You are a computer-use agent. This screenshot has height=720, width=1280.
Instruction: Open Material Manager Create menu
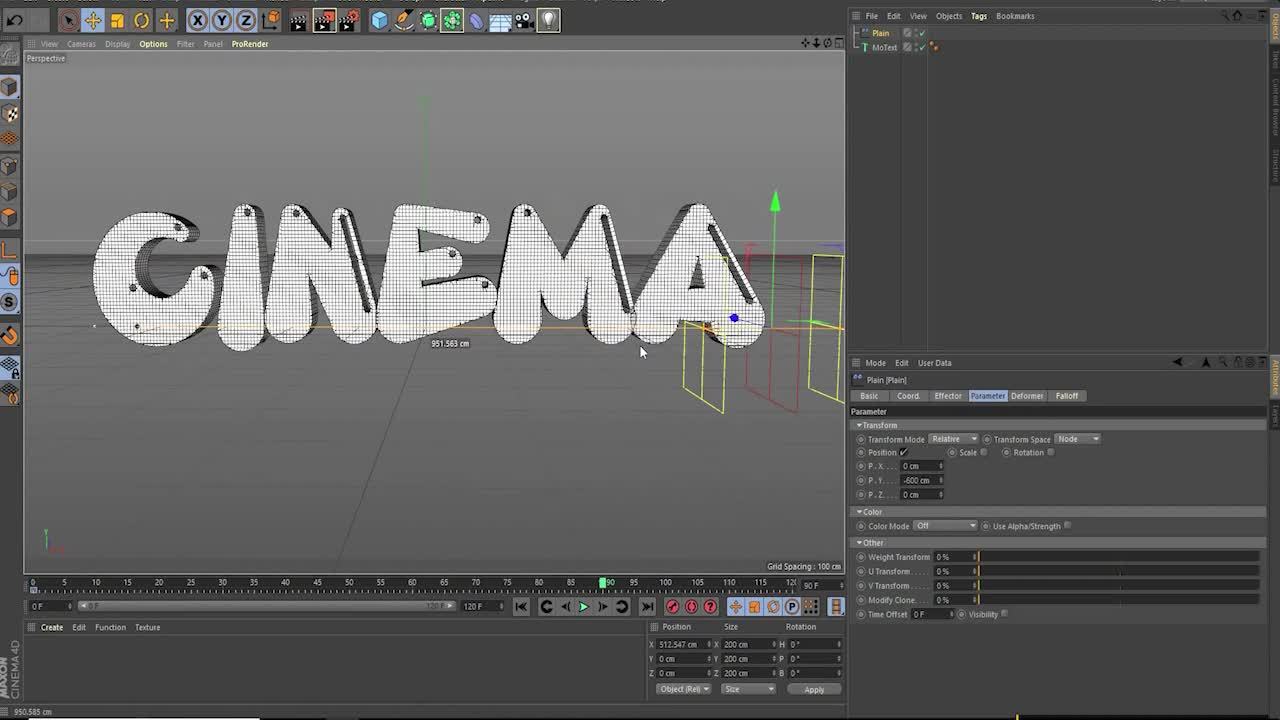[52, 627]
